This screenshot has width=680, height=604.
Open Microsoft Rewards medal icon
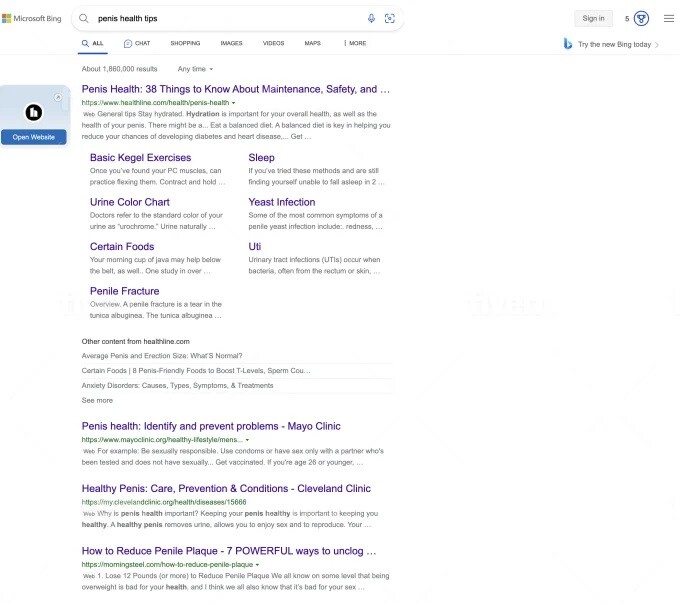[641, 18]
